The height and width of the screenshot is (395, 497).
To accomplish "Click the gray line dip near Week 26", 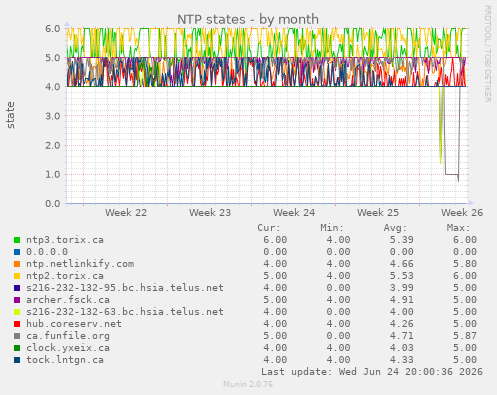I will (452, 174).
